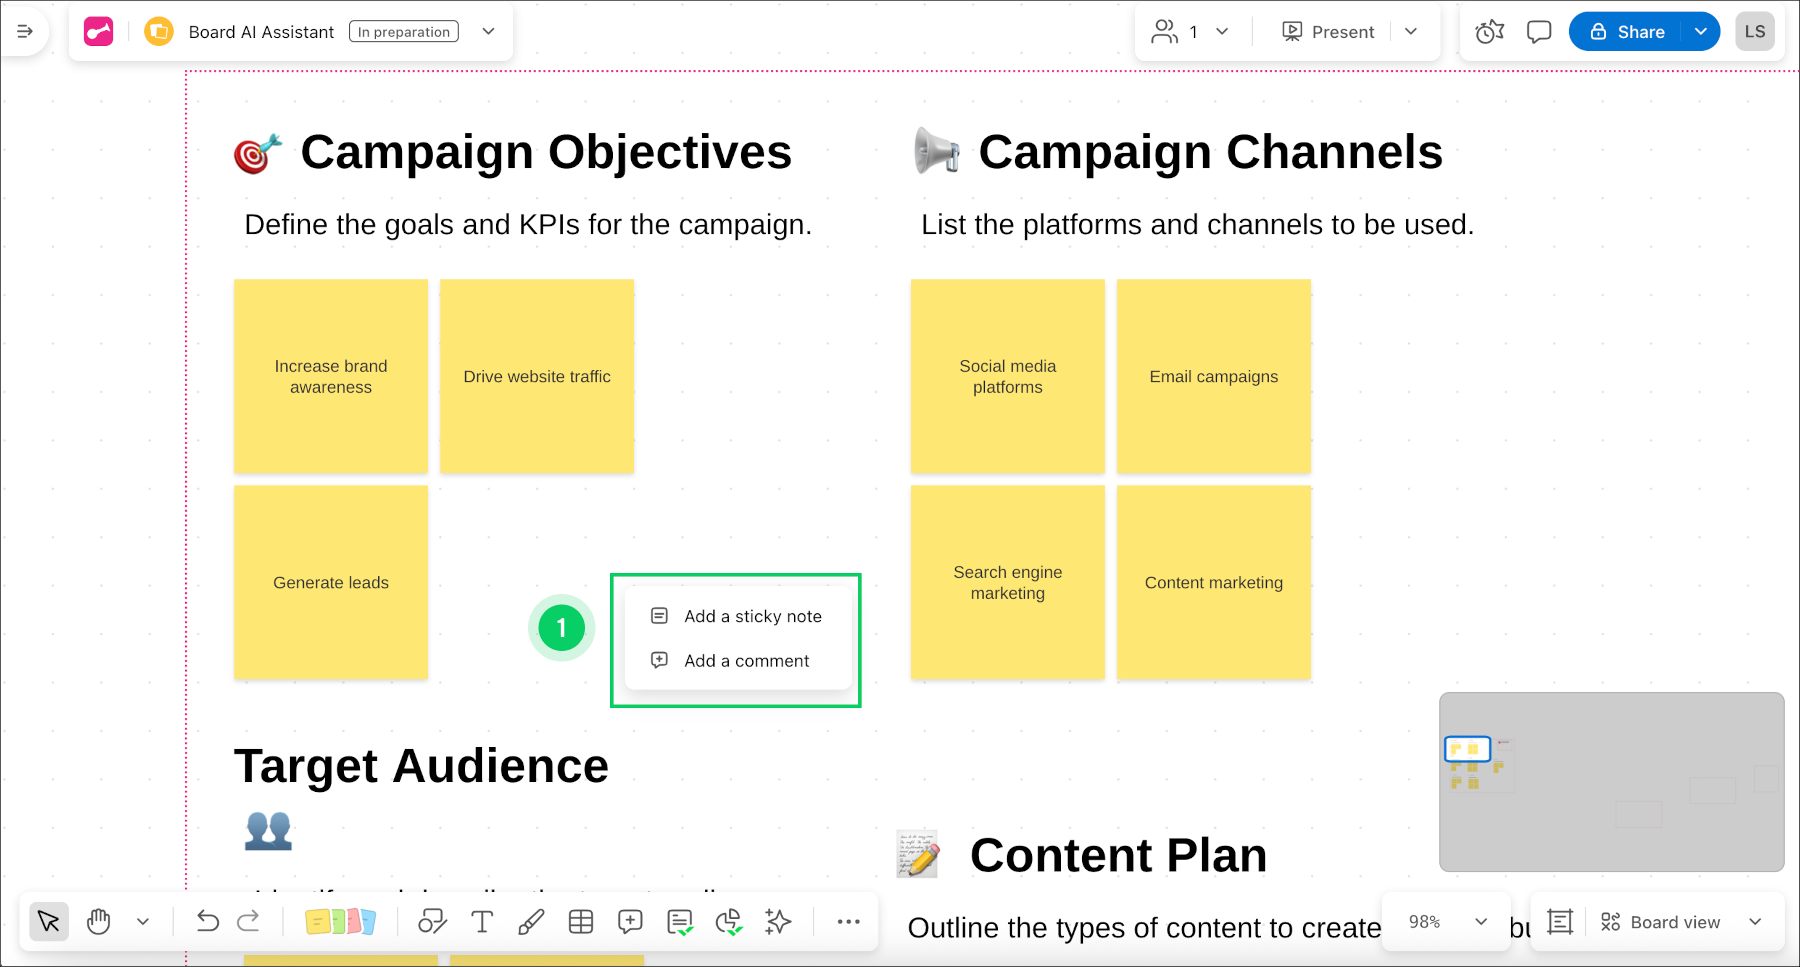The width and height of the screenshot is (1800, 967).
Task: Click the board minimap overview
Action: (1611, 781)
